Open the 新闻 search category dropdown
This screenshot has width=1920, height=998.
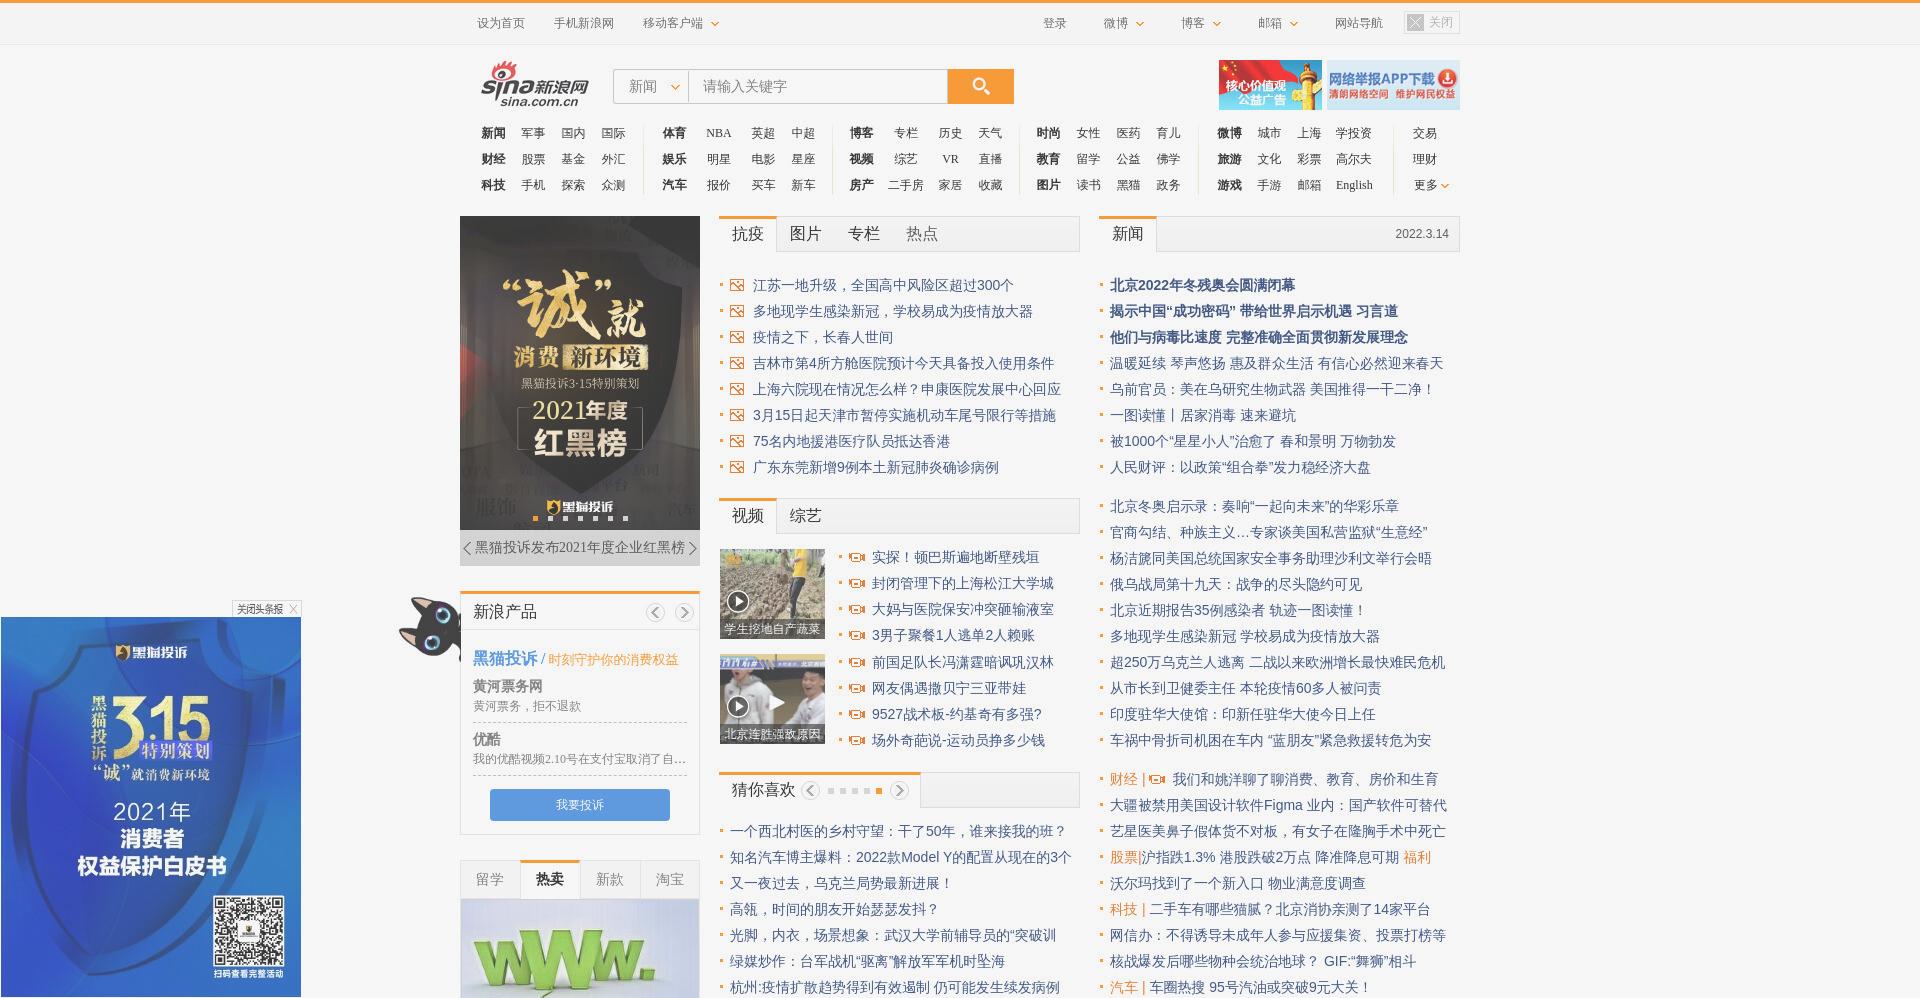click(651, 86)
